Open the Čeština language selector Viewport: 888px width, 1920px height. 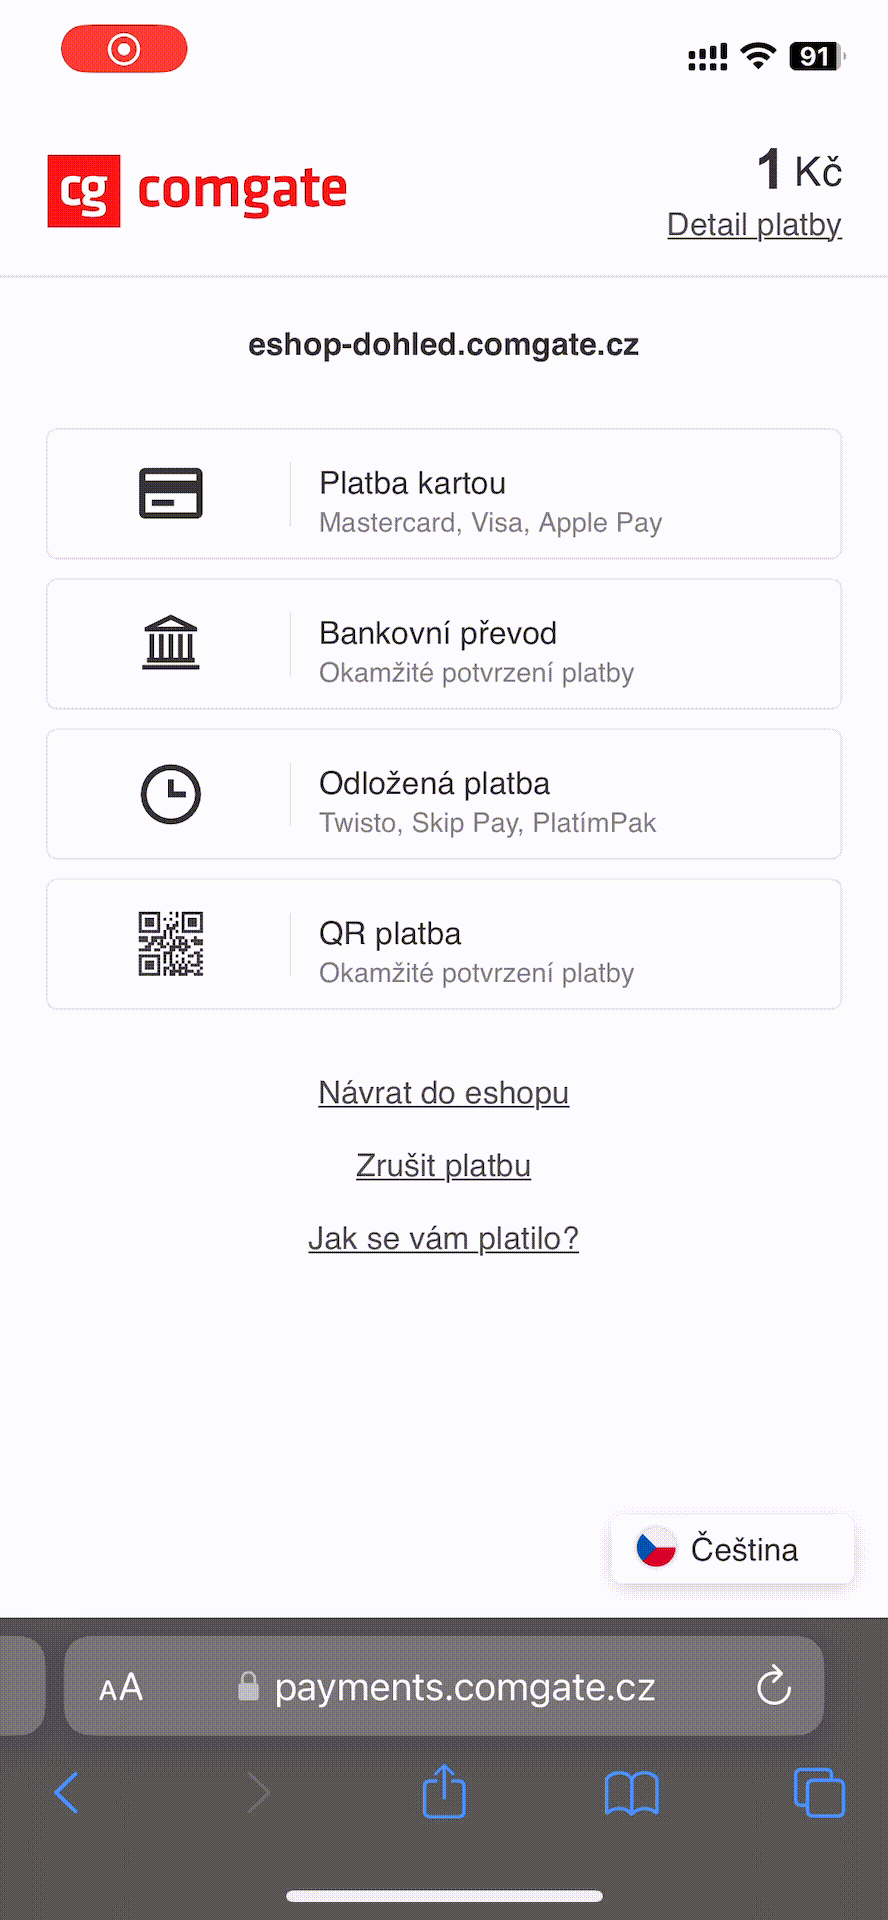[733, 1549]
